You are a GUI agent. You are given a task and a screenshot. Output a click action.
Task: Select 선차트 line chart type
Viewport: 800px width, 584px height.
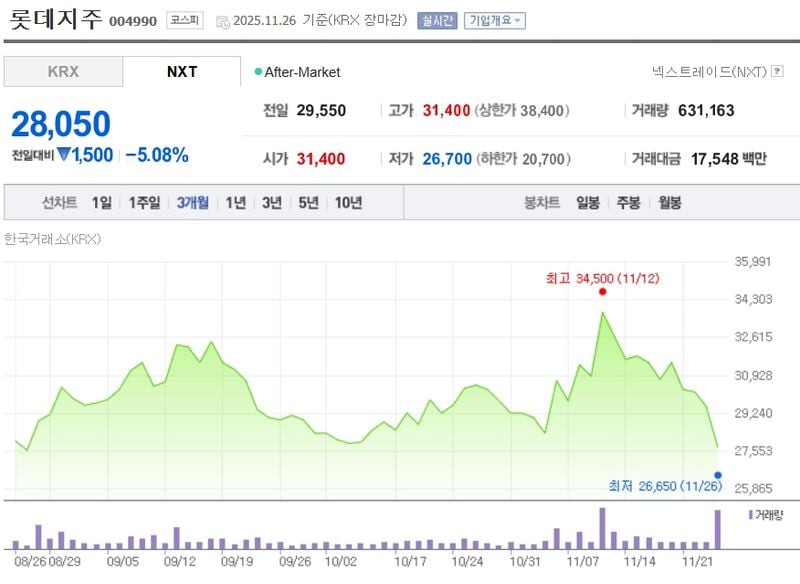pos(58,202)
